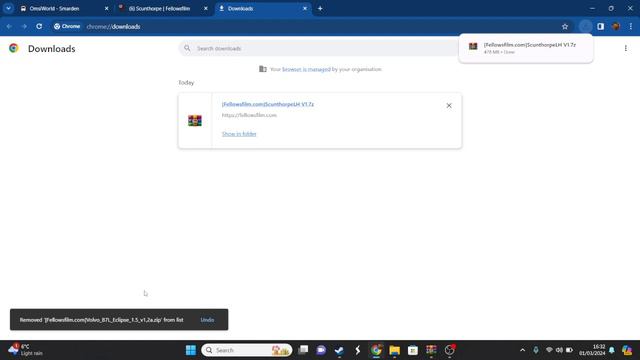This screenshot has width=640, height=360.
Task: Open Steam from the taskbar
Action: tap(339, 350)
